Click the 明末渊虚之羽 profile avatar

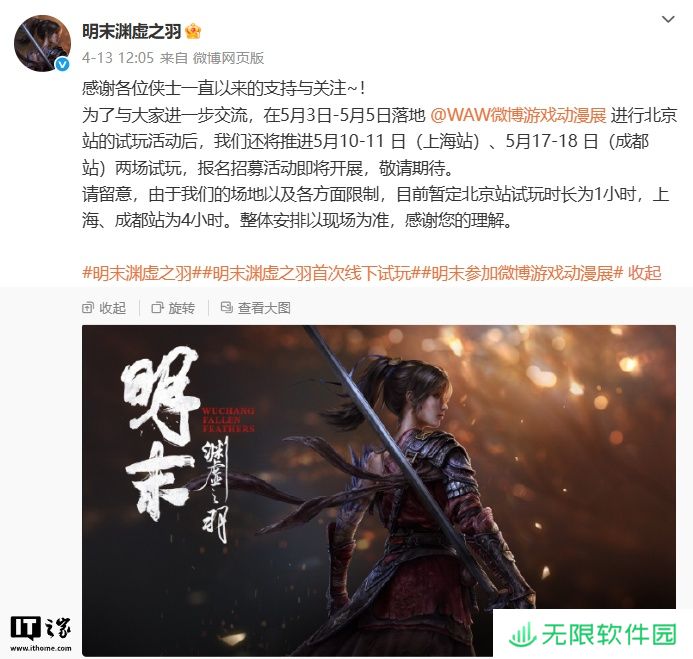pos(42,43)
